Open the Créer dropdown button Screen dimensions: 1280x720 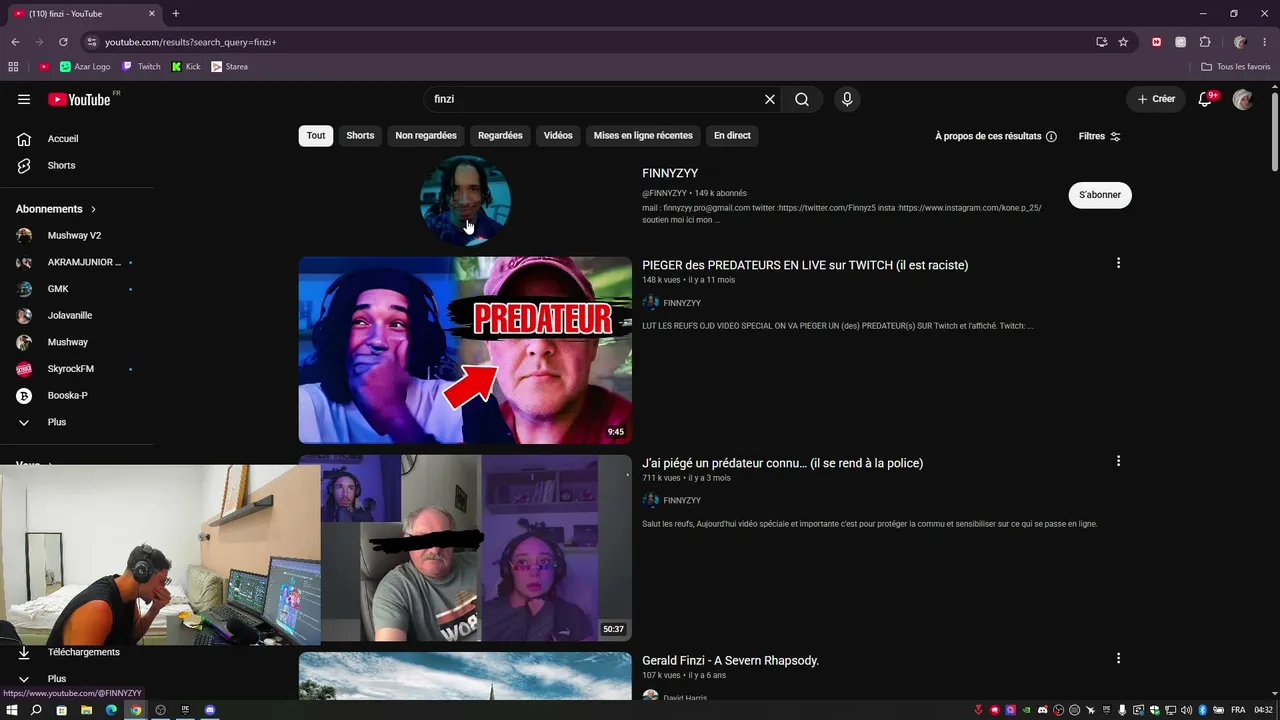click(1156, 99)
